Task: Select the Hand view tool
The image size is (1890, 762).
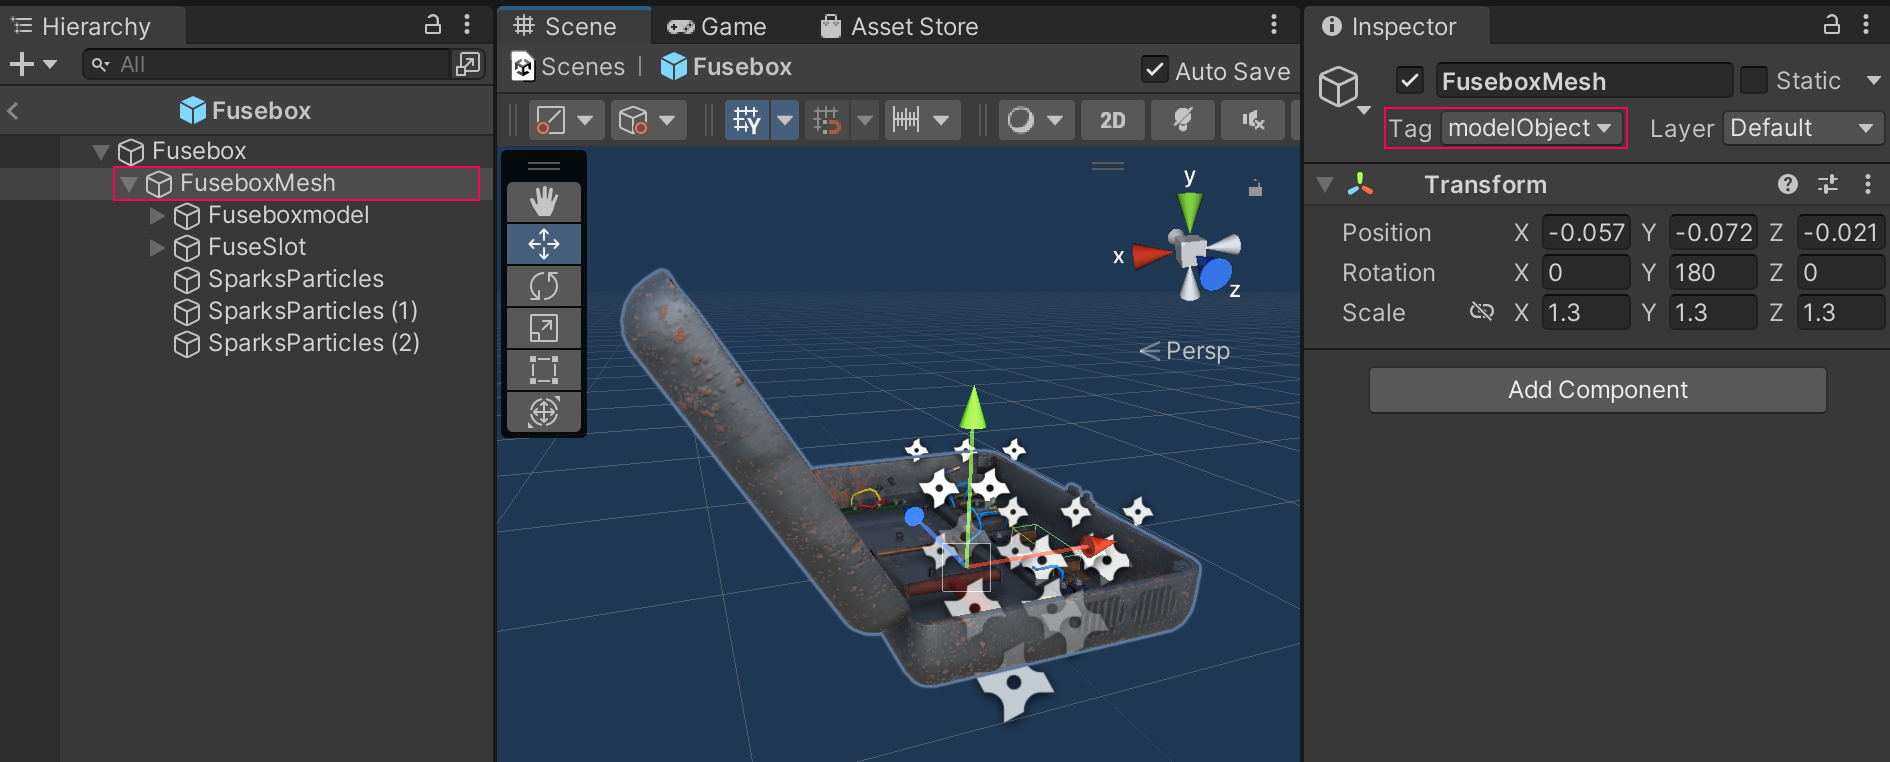Action: tap(543, 202)
